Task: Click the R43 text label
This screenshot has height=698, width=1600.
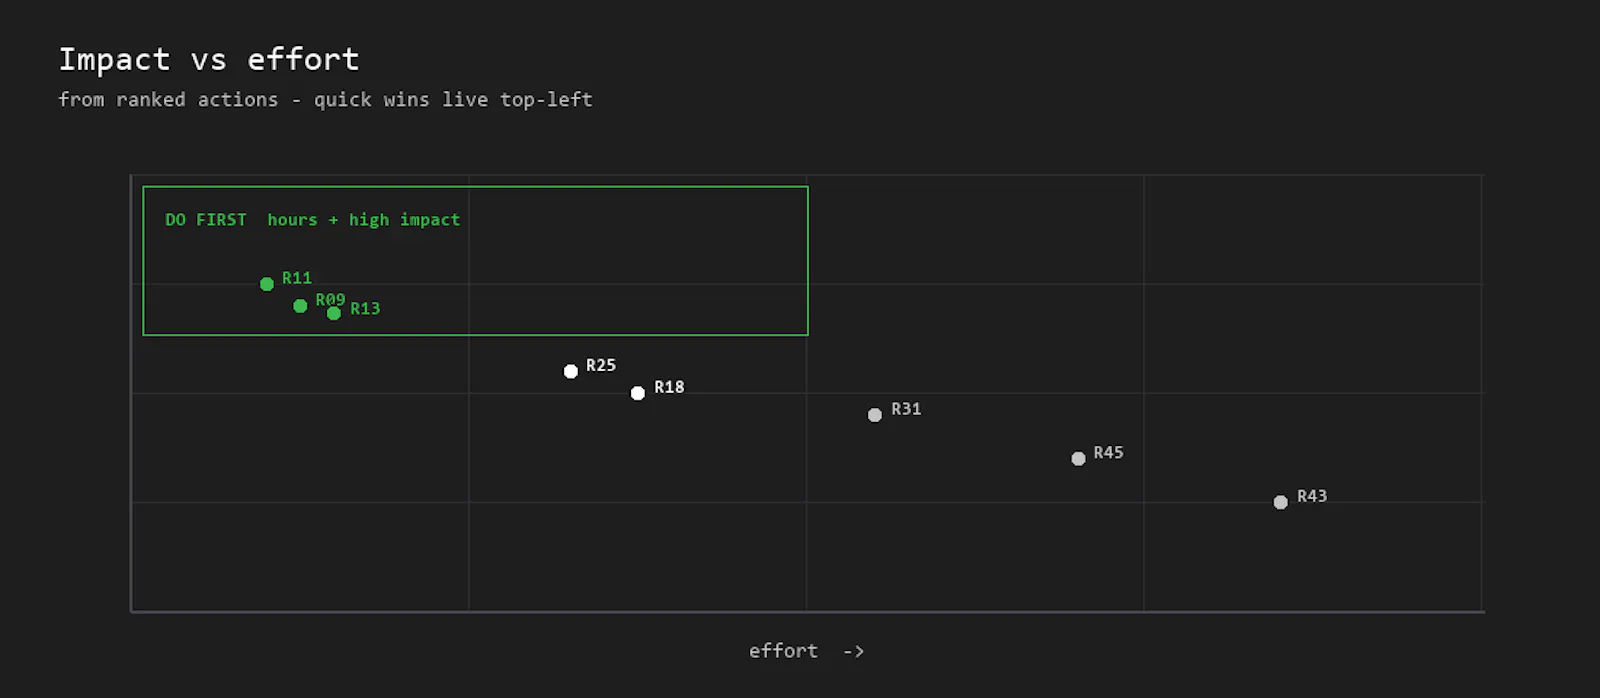Action: point(1312,496)
